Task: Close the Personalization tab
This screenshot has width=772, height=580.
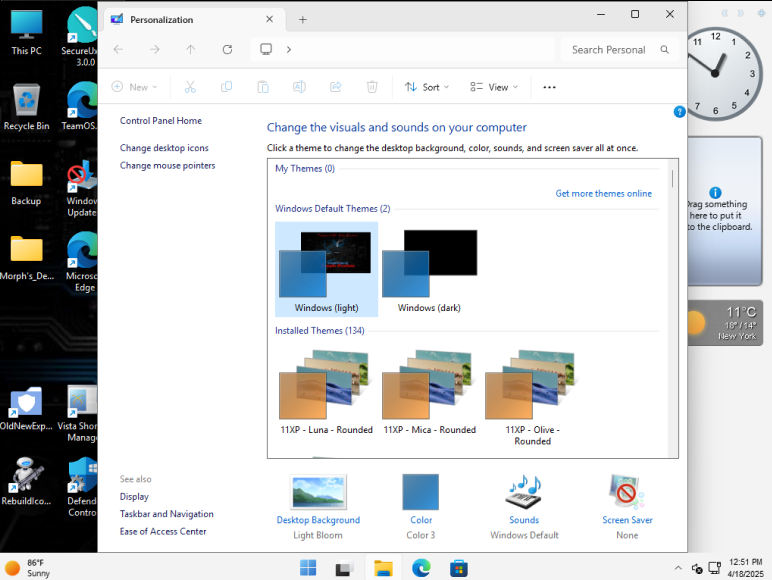Action: (x=269, y=19)
